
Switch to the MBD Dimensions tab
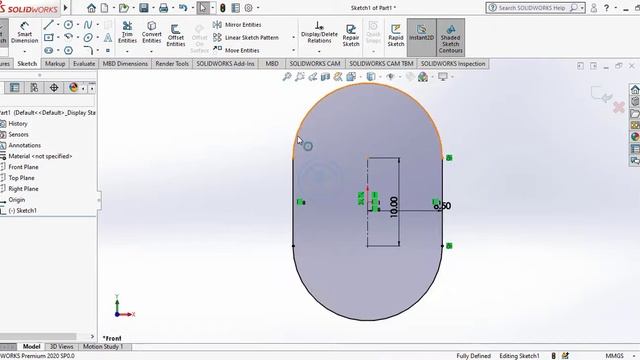coord(125,64)
